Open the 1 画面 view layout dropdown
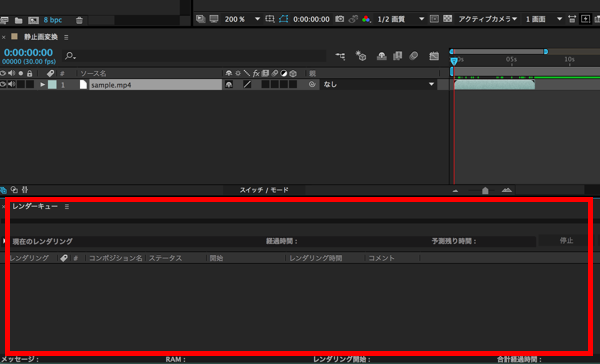Viewport: 600px width, 364px height. point(543,19)
